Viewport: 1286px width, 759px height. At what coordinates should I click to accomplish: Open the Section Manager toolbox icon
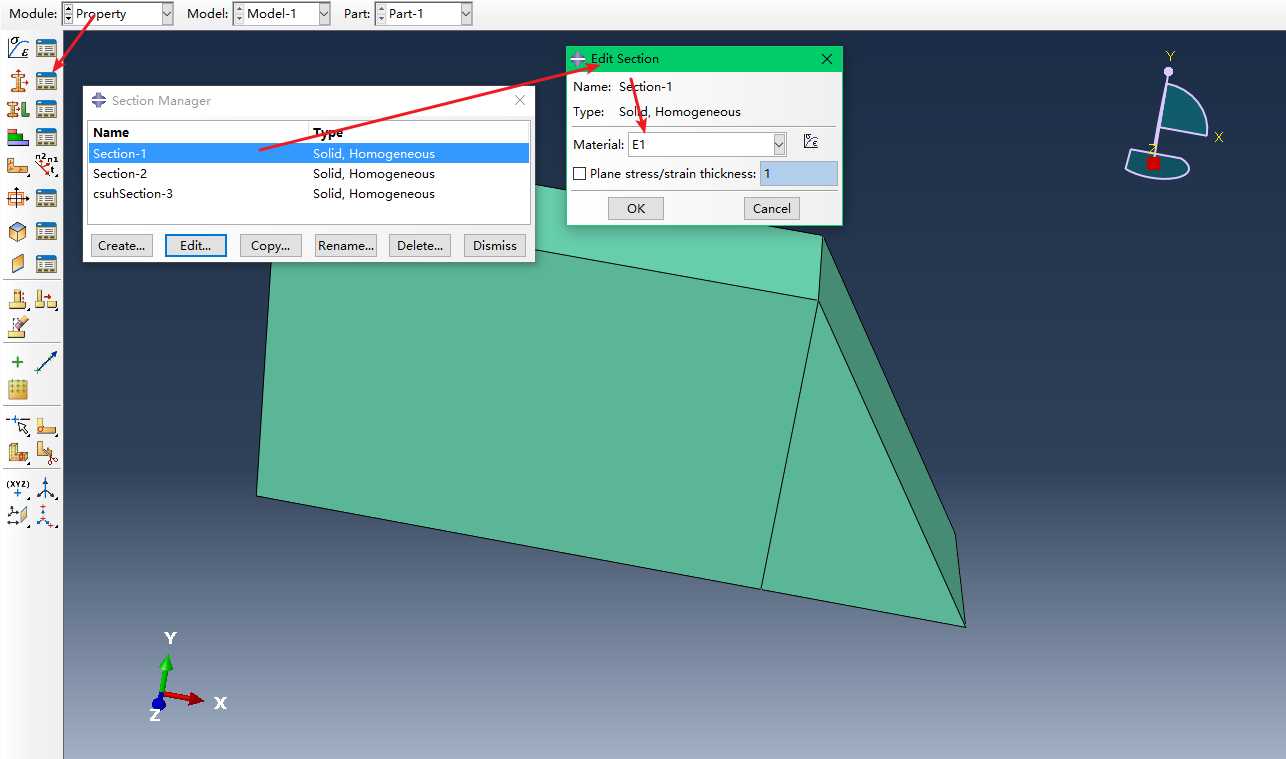(46, 80)
